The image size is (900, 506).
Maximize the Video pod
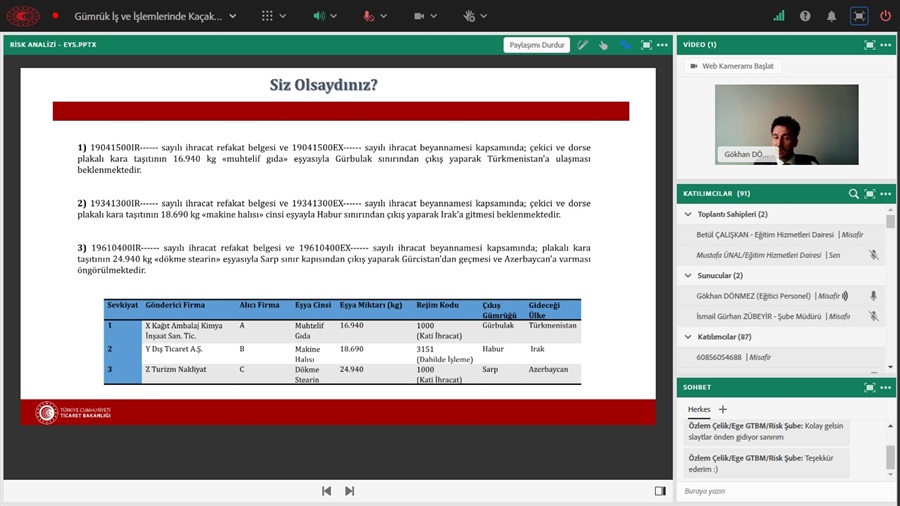coord(869,45)
